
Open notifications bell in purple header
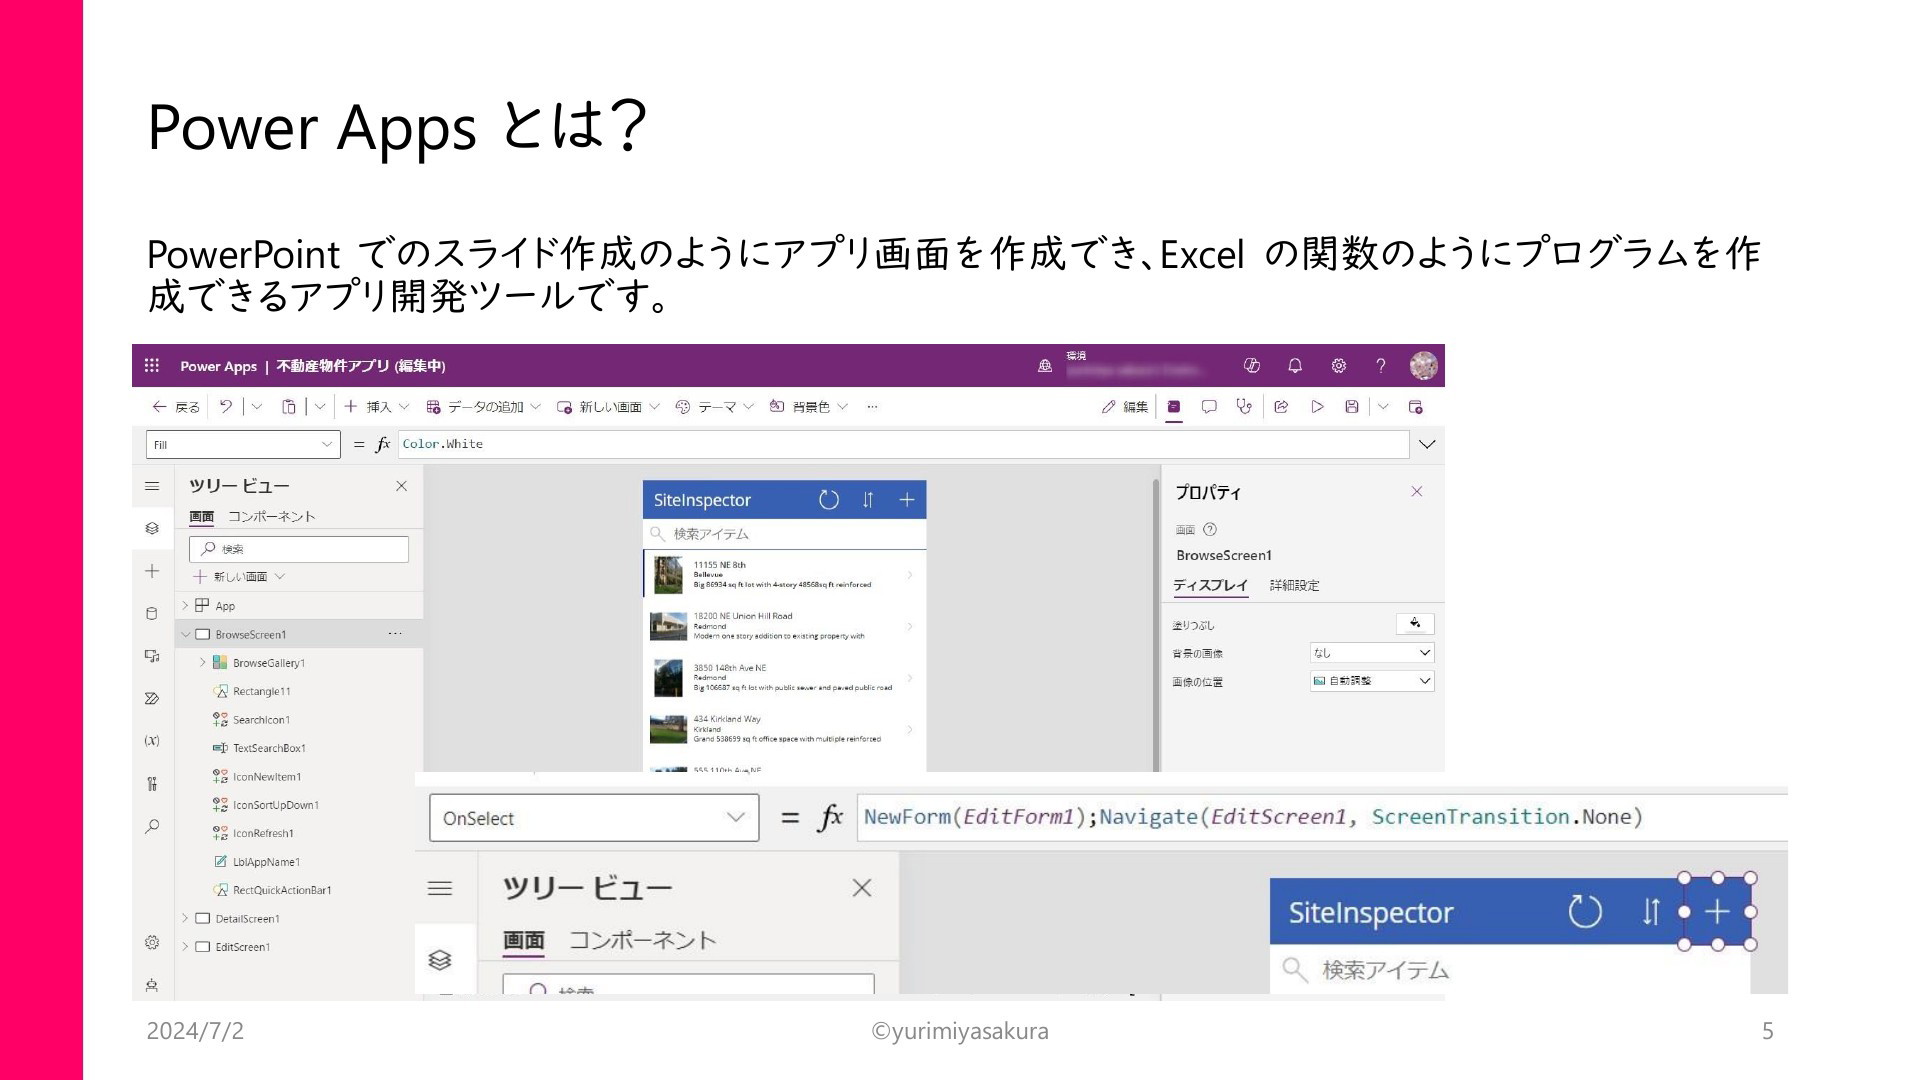tap(1295, 366)
